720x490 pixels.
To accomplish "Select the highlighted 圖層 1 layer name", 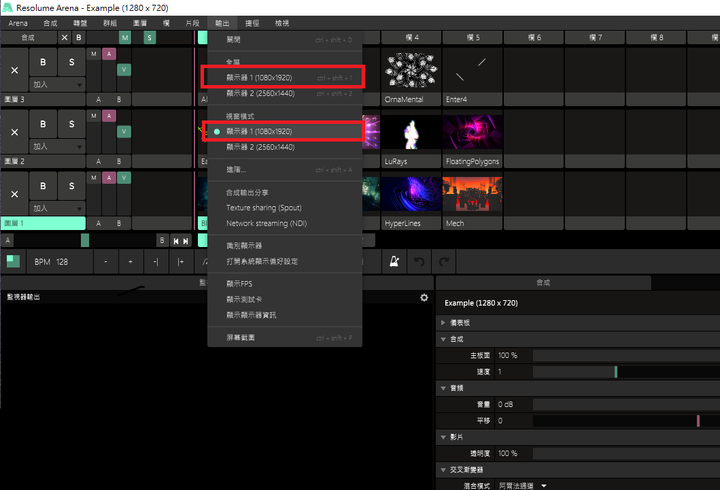I will coord(43,223).
